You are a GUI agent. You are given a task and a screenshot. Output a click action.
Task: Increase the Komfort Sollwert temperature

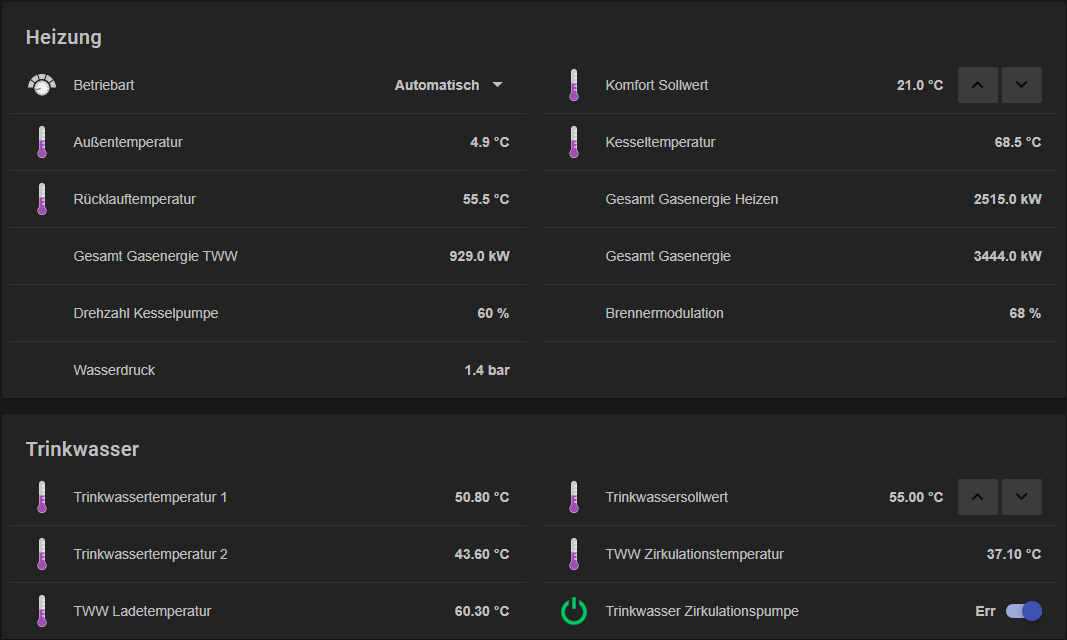[978, 85]
